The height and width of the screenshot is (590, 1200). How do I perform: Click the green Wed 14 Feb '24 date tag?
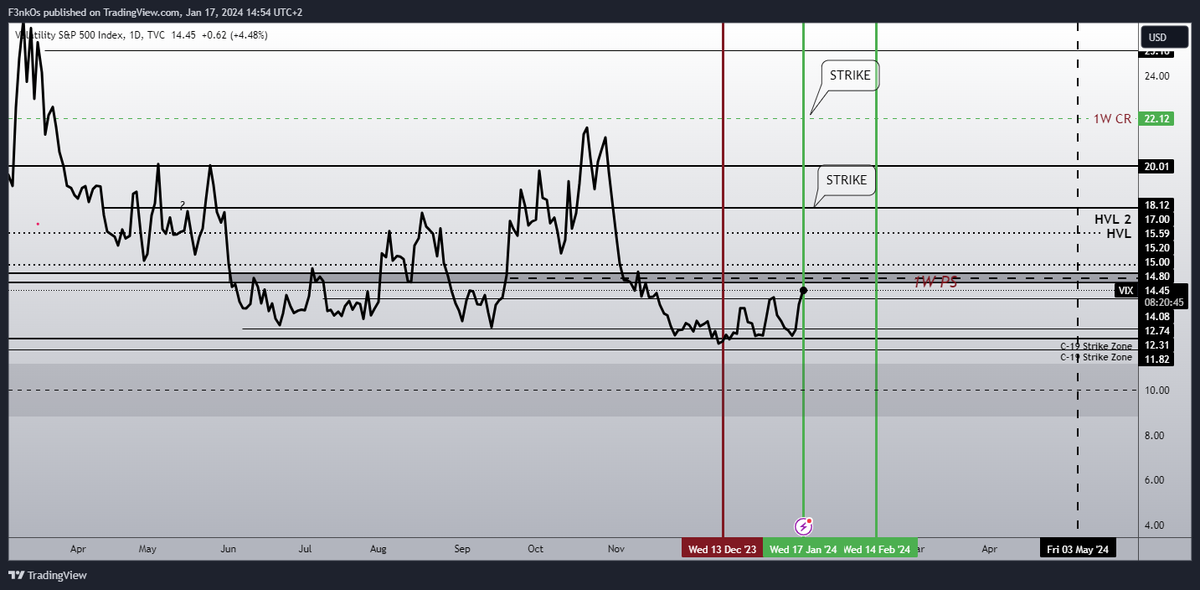tap(877, 549)
